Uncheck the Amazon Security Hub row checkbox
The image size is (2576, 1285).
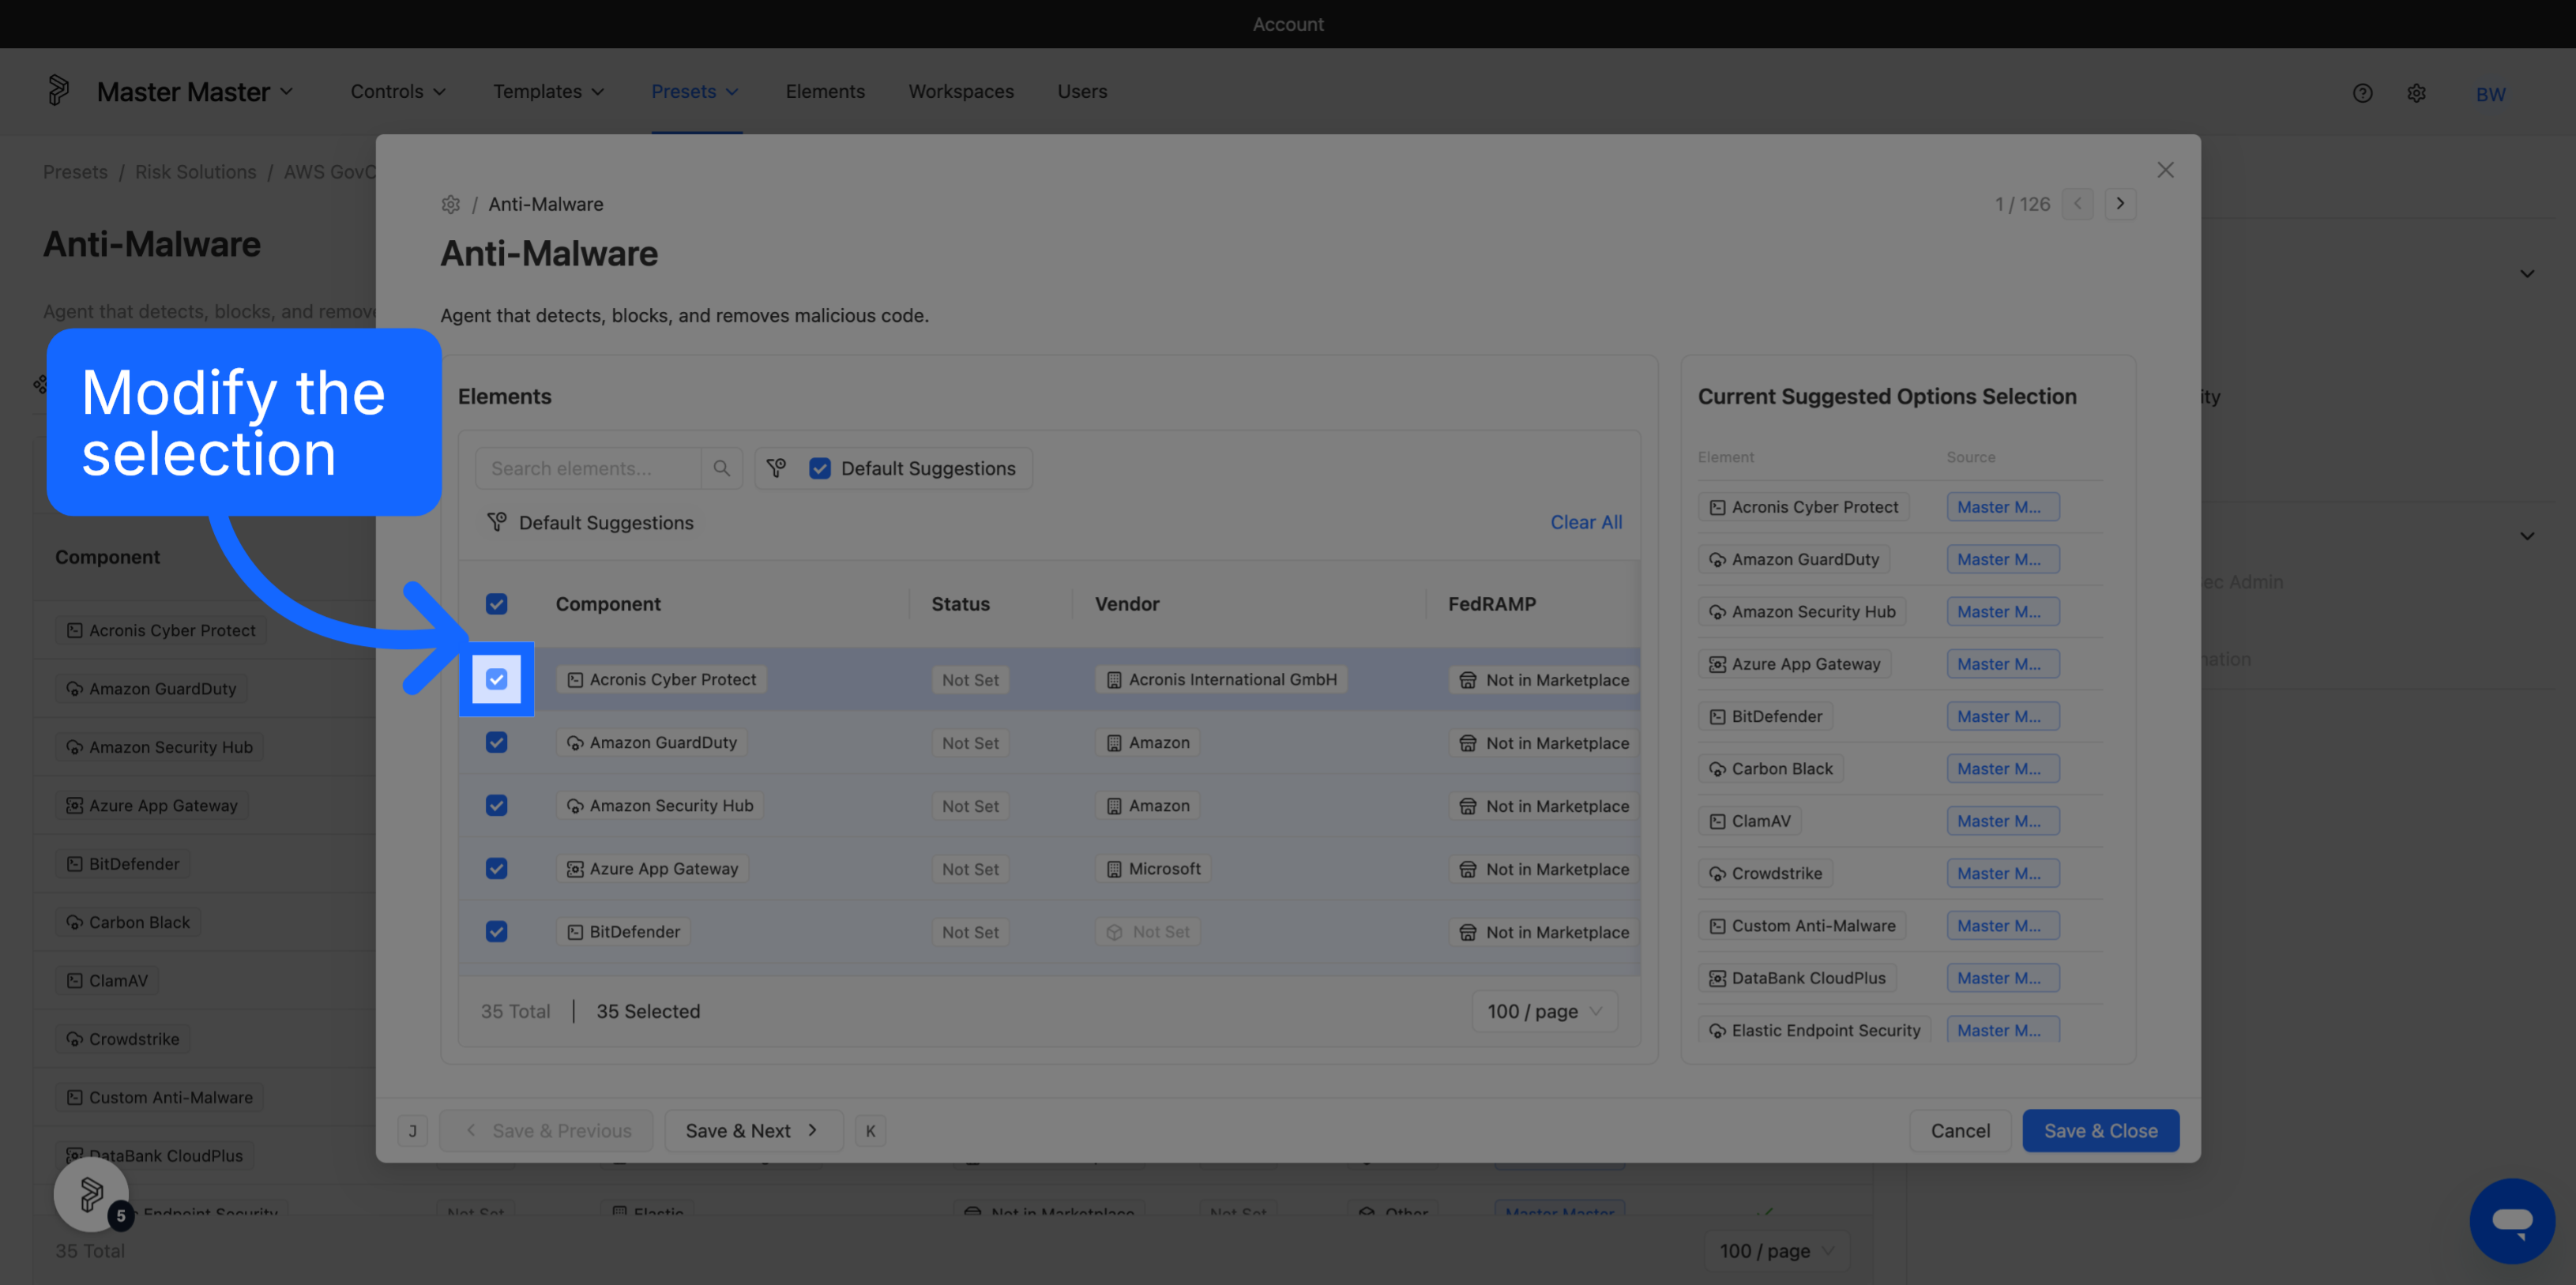[496, 805]
